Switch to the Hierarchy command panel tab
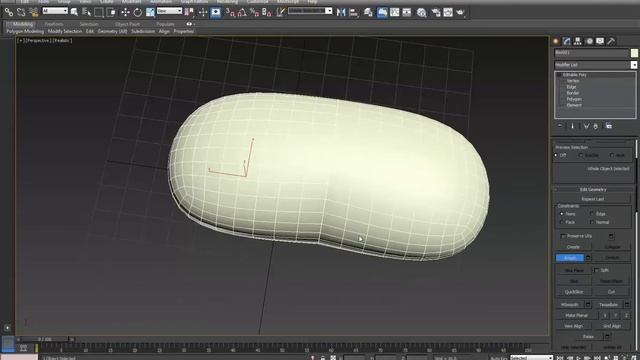Image resolution: width=640 pixels, height=360 pixels. (578, 41)
